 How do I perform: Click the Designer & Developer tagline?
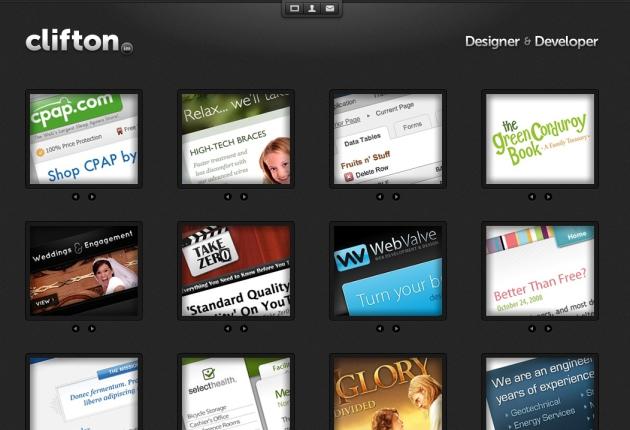pyautogui.click(x=532, y=42)
